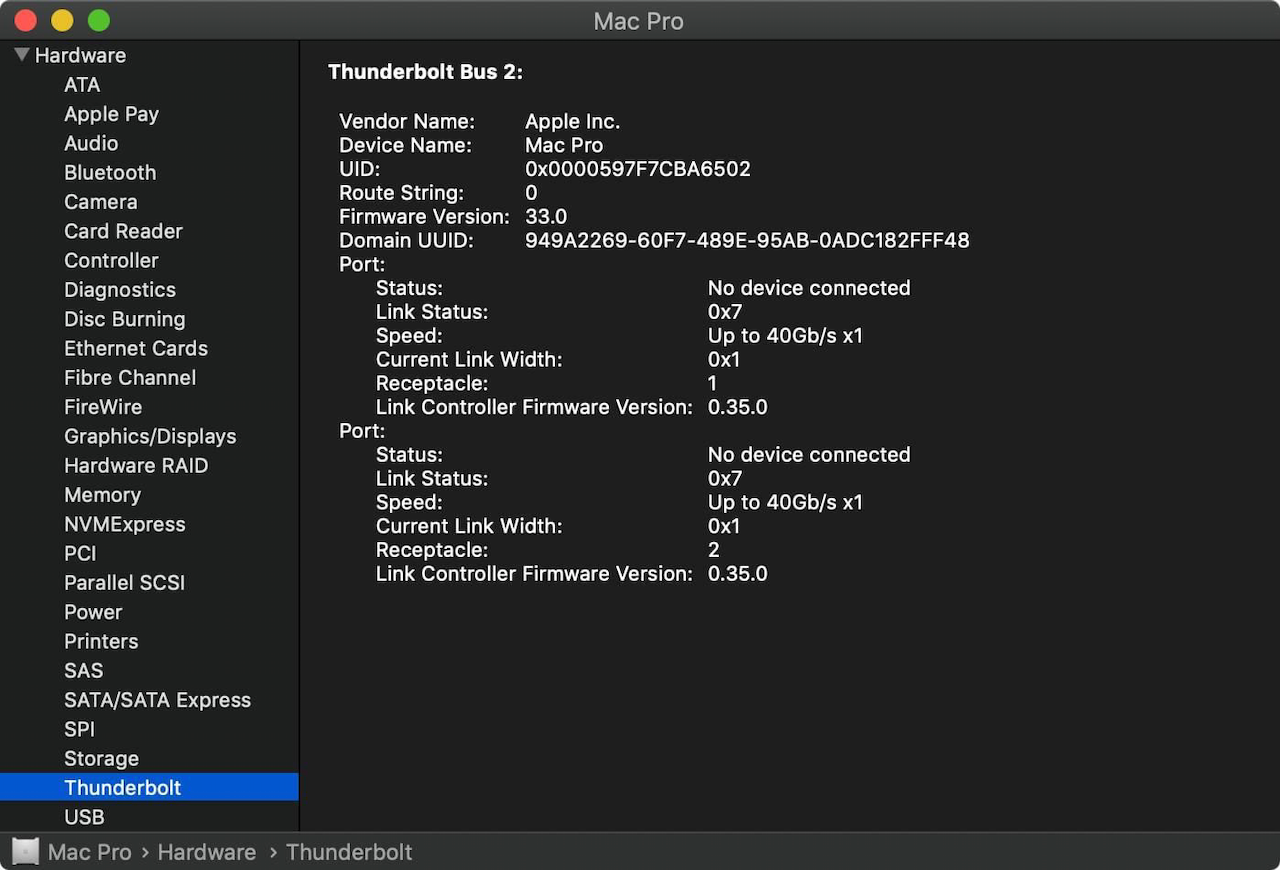Click the Thunderbolt Bus 2 heading

[425, 72]
